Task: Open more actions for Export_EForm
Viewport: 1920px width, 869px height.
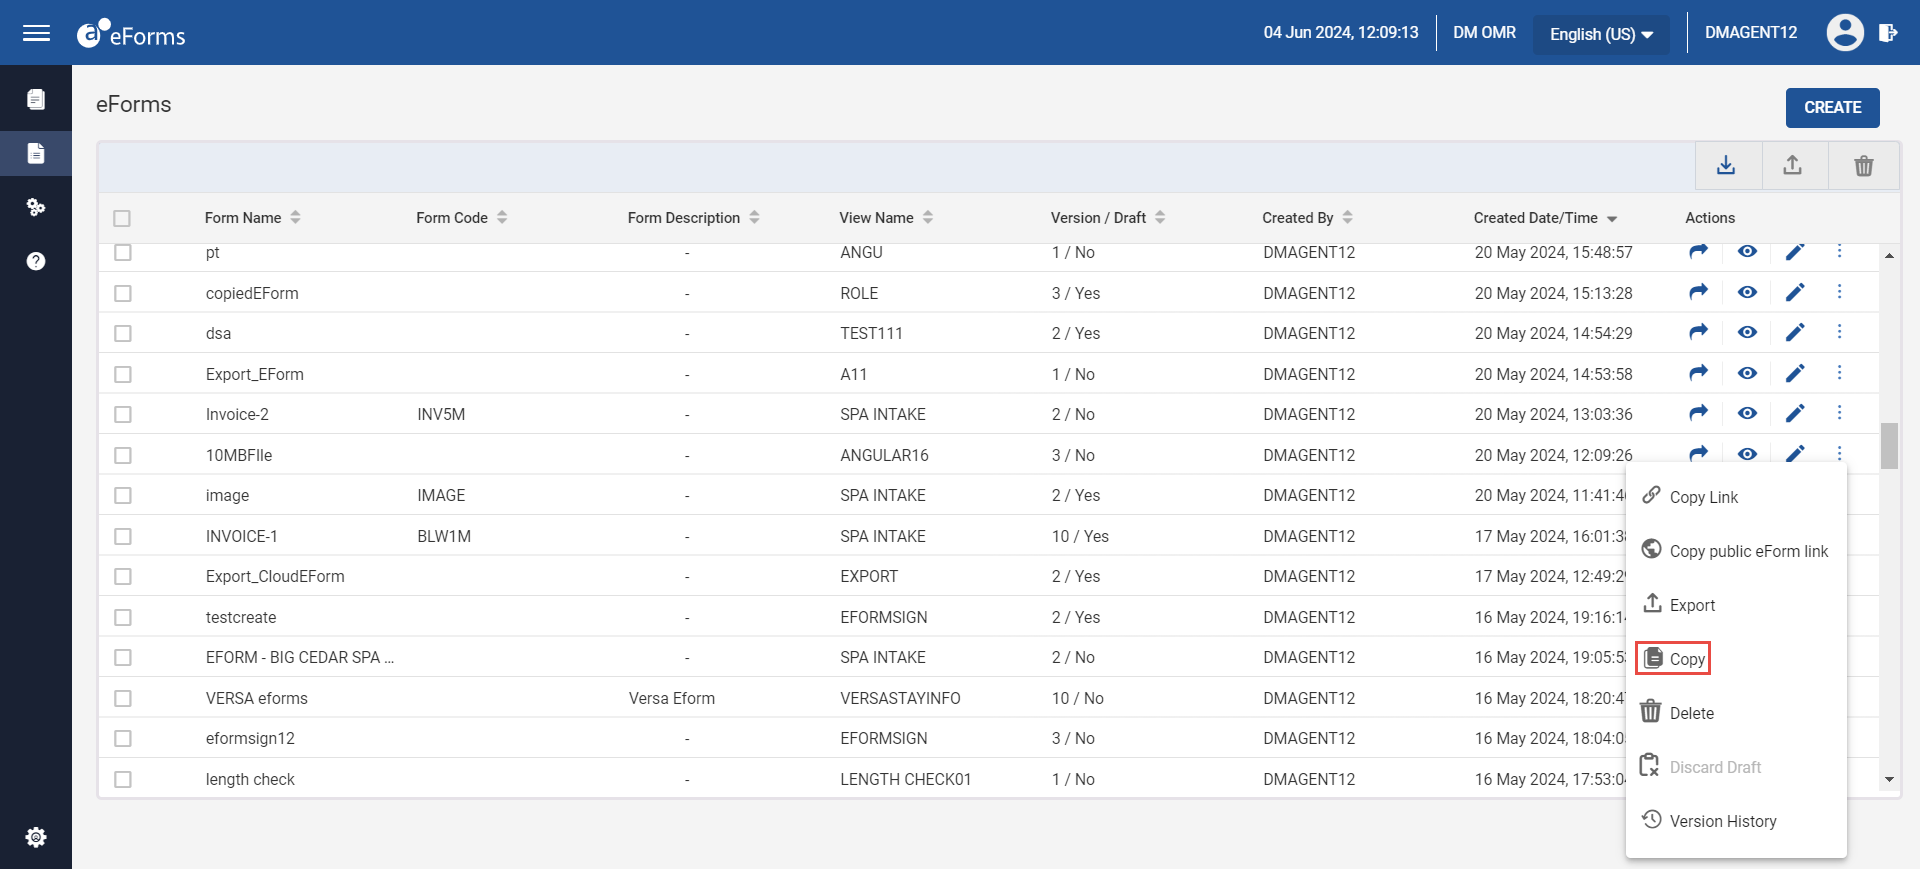Action: click(1839, 373)
